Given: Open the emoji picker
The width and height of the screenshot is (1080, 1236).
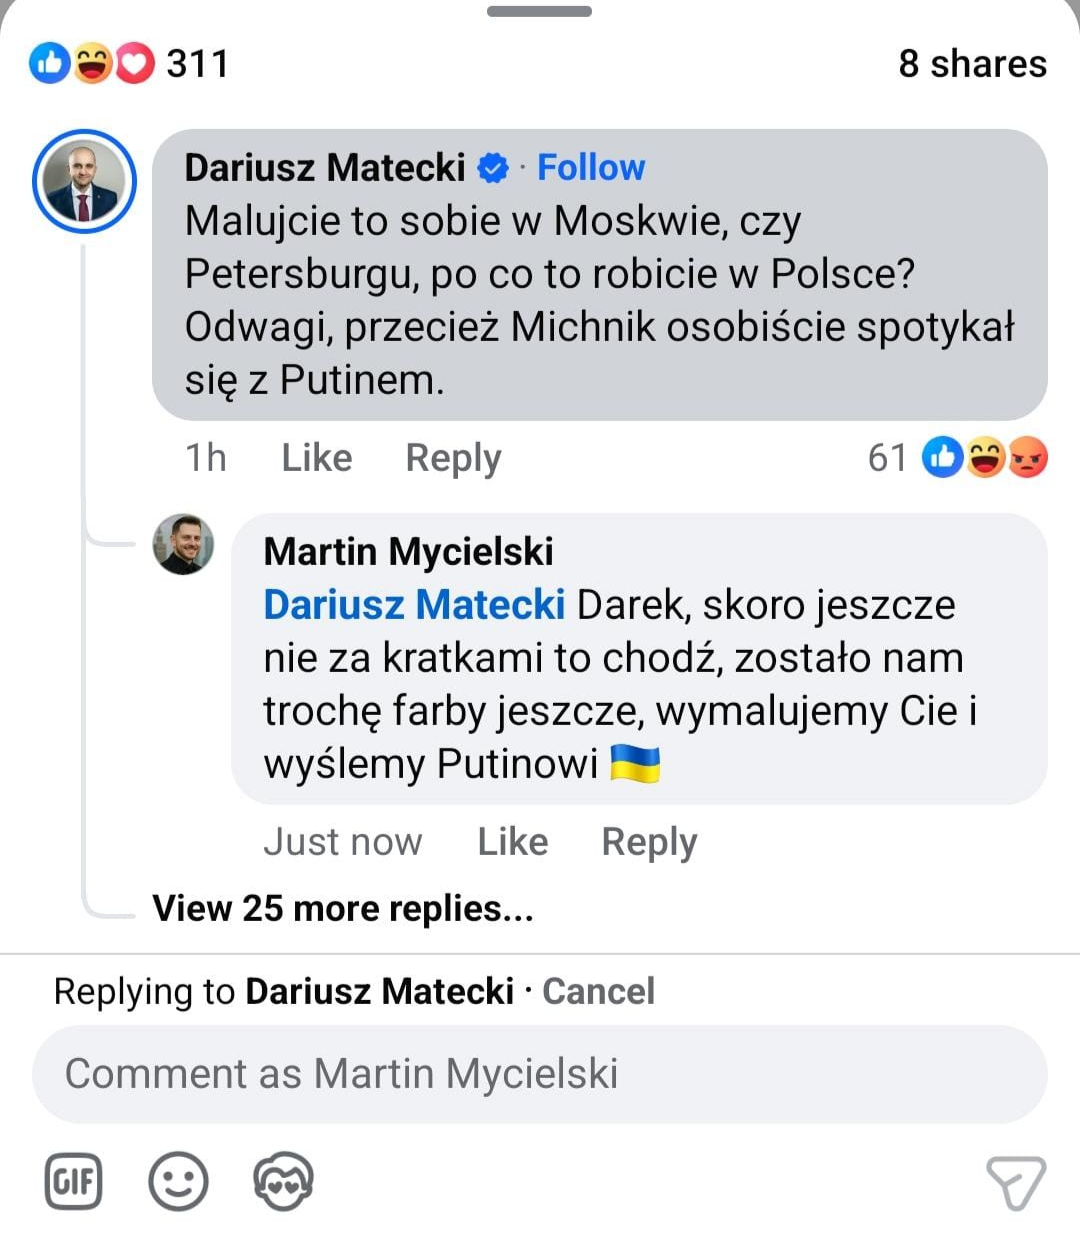Looking at the screenshot, I should coord(178,1181).
